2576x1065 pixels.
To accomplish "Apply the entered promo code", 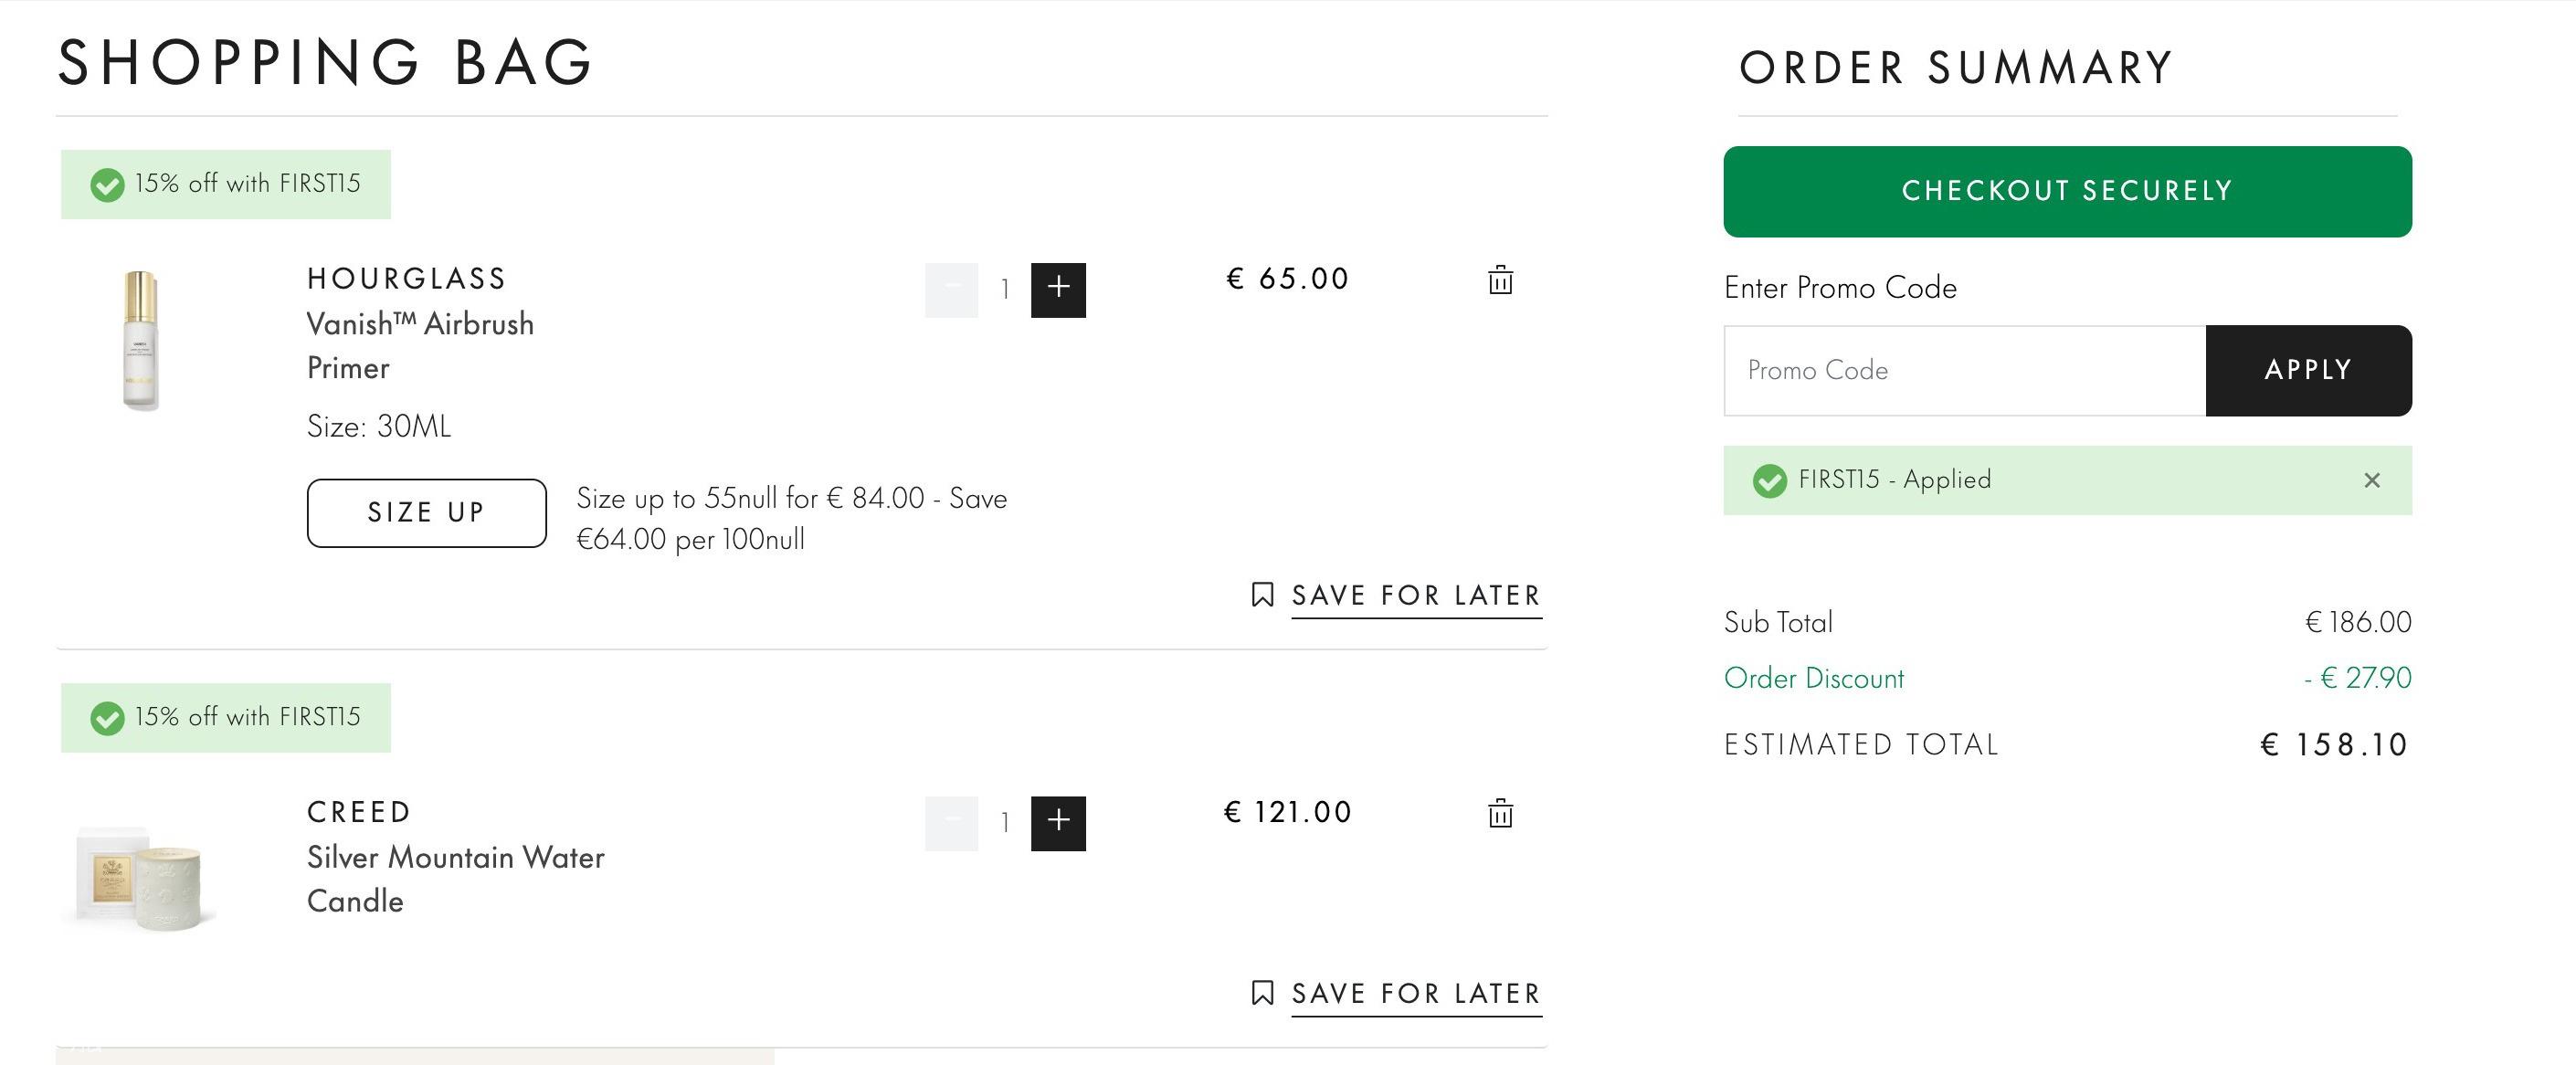I will (2308, 370).
